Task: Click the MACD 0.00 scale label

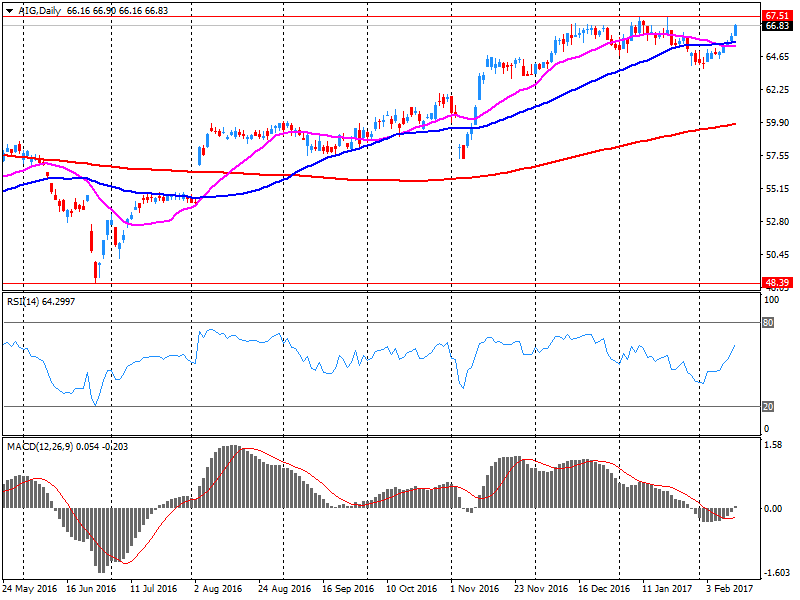Action: coord(773,508)
